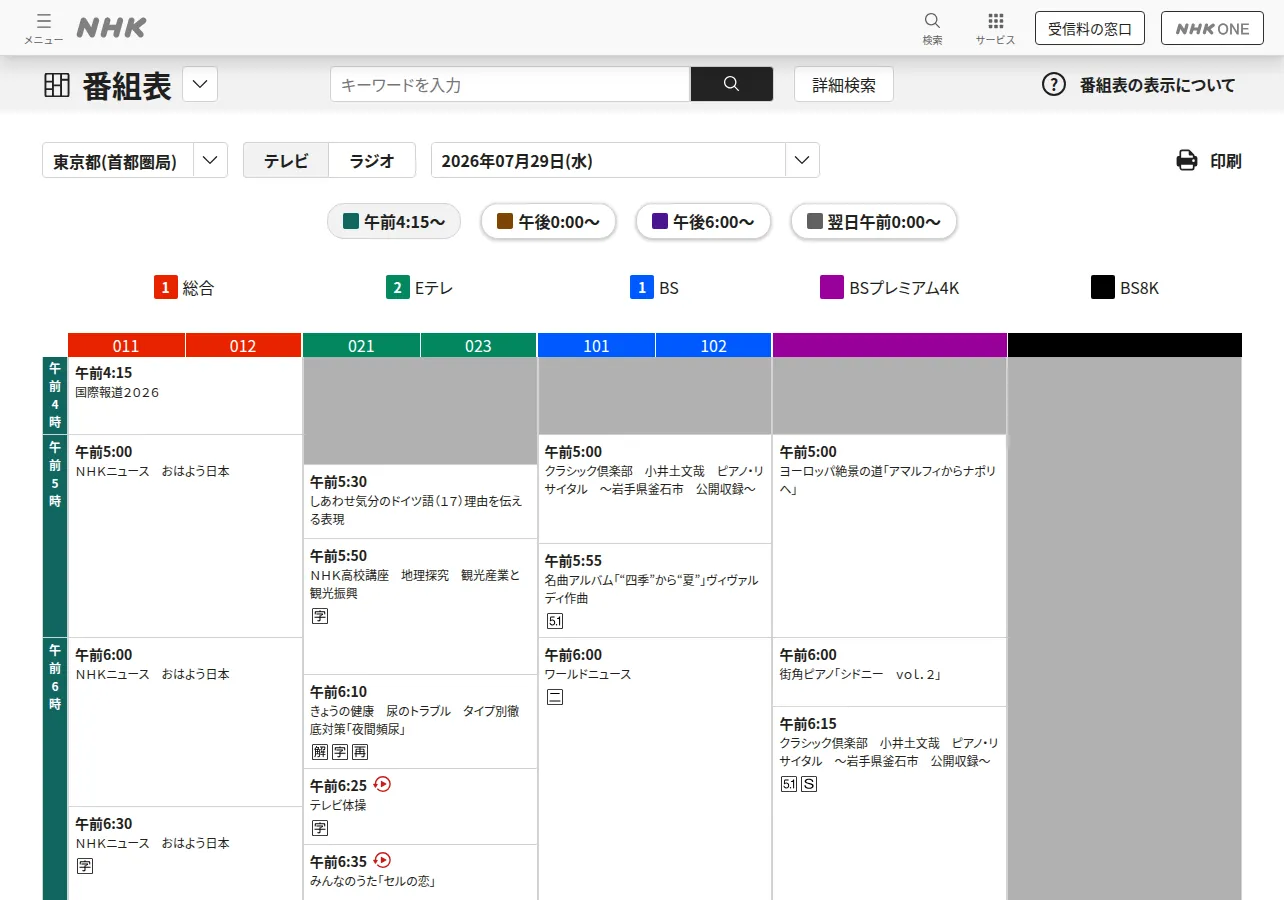Image resolution: width=1284 pixels, height=900 pixels.
Task: Jump to 翌日午前0:00〜 time slot
Action: pyautogui.click(x=874, y=221)
